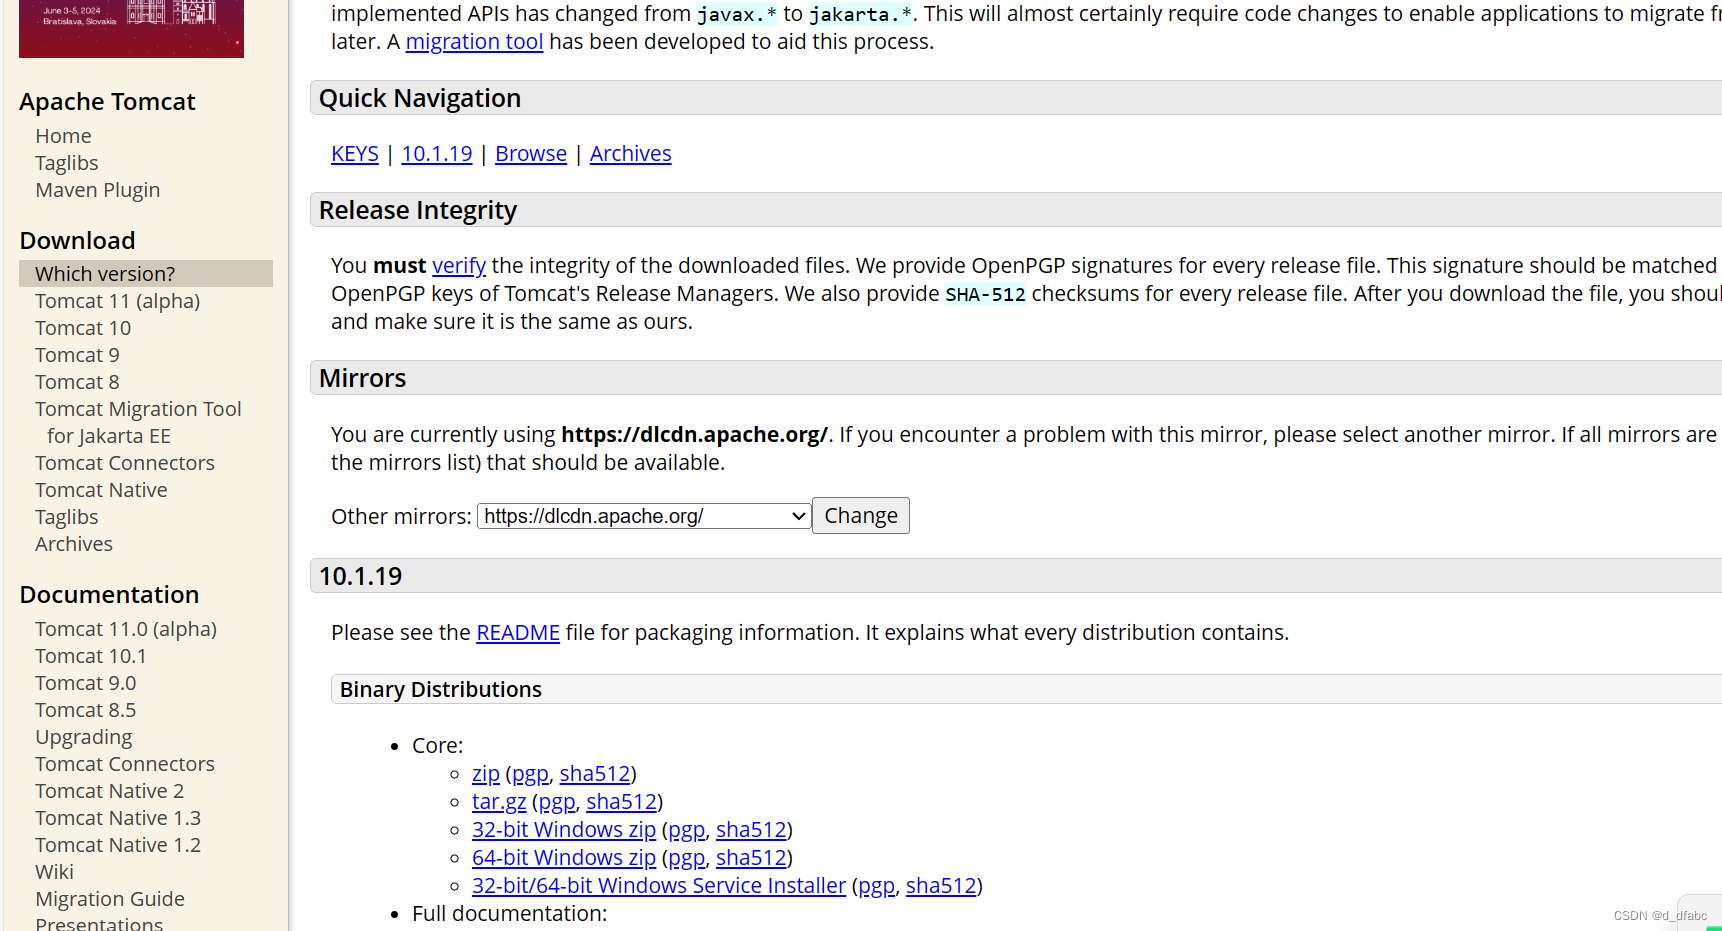Open the verify integrity link
Viewport: 1722px width, 931px height.
point(459,266)
